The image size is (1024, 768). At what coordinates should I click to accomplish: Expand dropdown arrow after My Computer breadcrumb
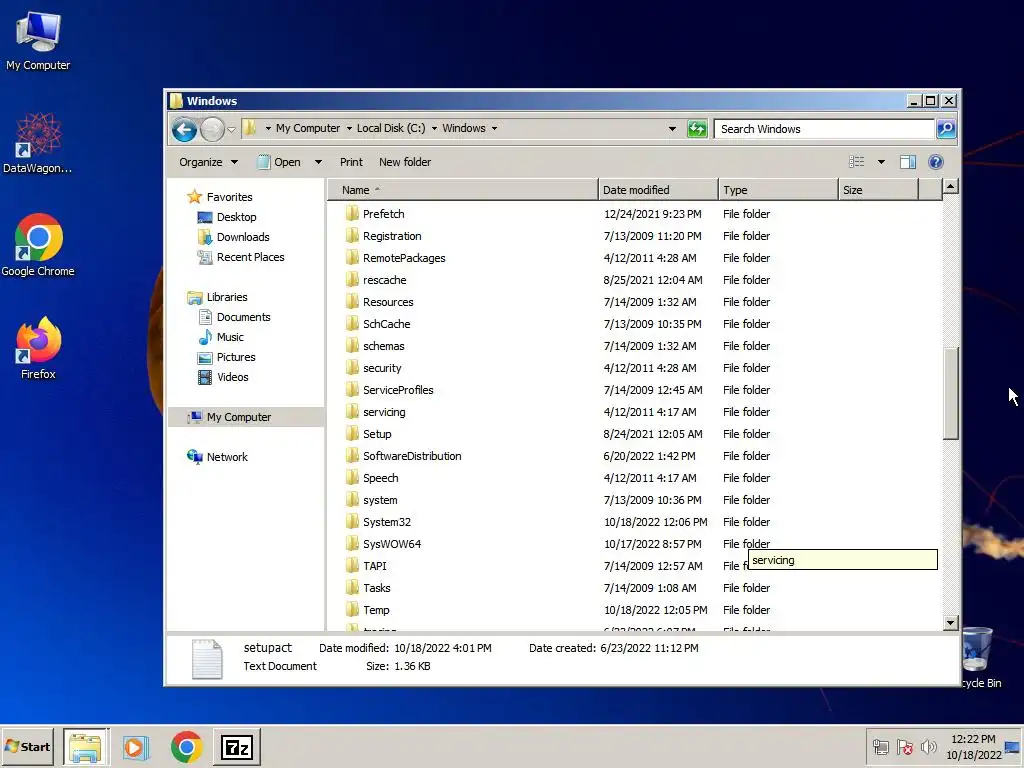[349, 129]
